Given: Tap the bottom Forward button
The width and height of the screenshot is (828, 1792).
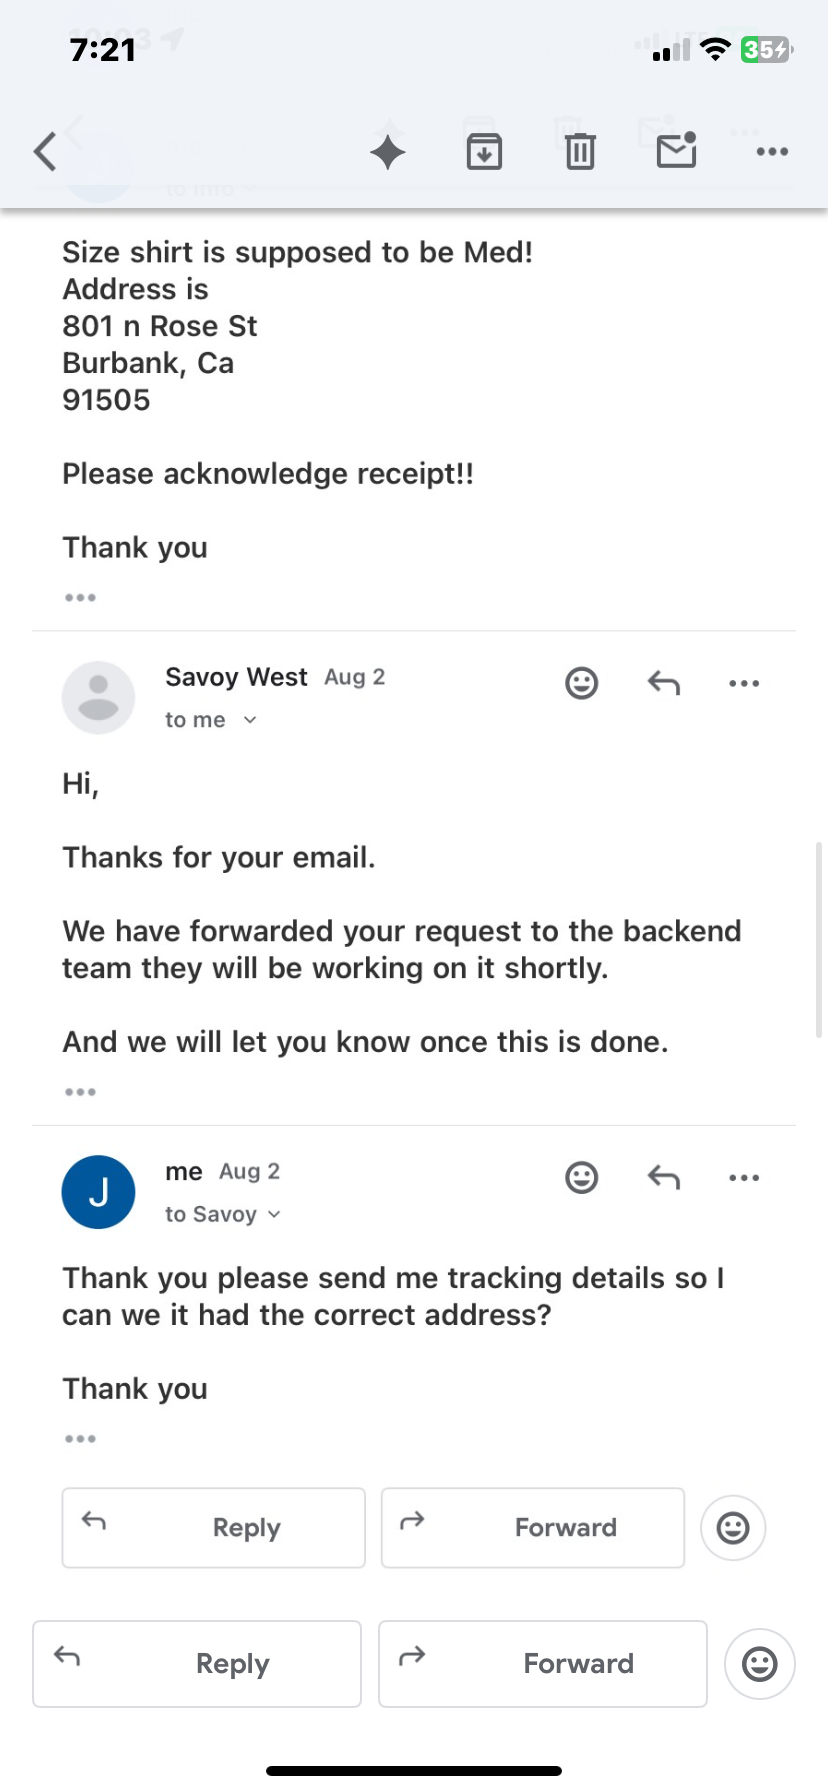Looking at the screenshot, I should coord(542,1663).
